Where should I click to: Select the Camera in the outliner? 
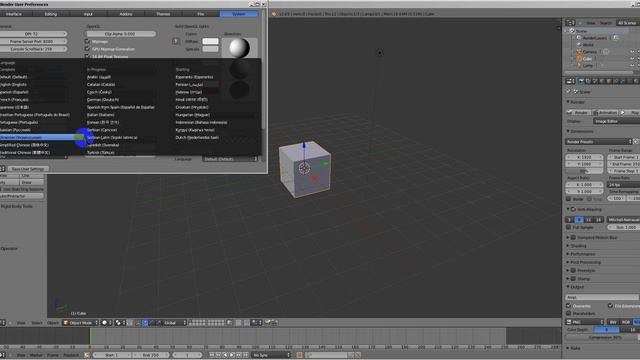point(589,52)
